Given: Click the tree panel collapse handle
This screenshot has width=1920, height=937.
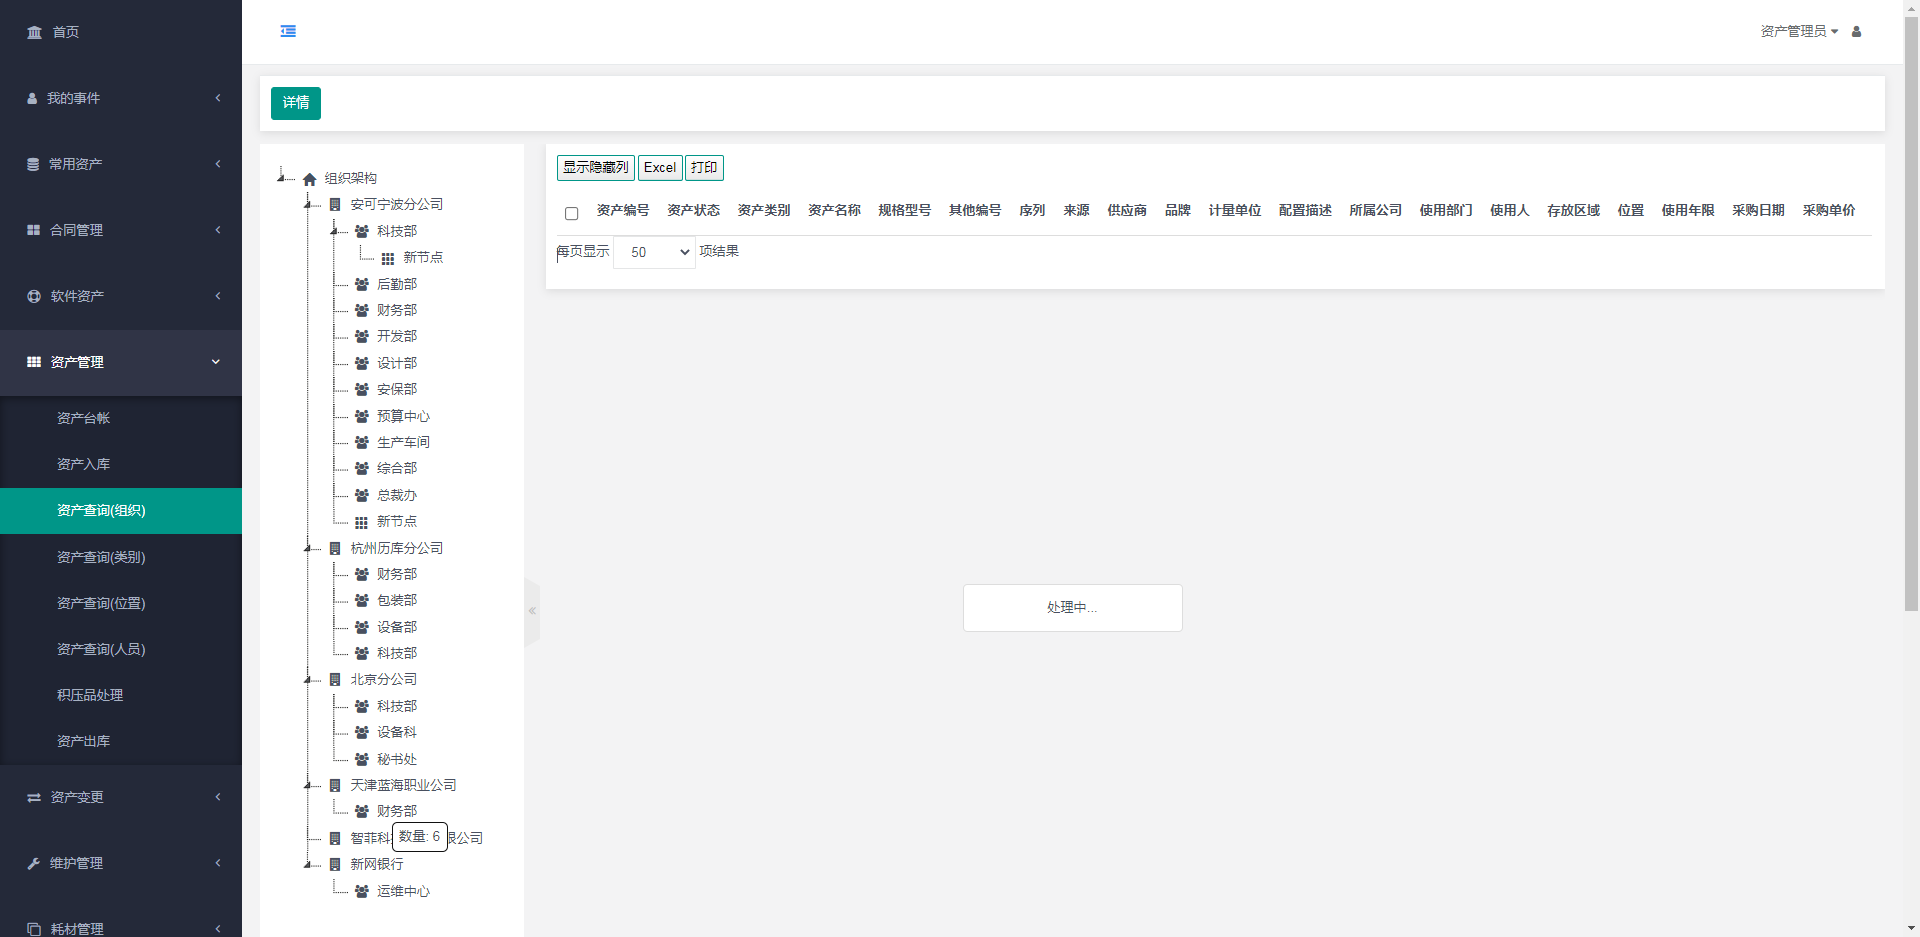Looking at the screenshot, I should tap(532, 610).
